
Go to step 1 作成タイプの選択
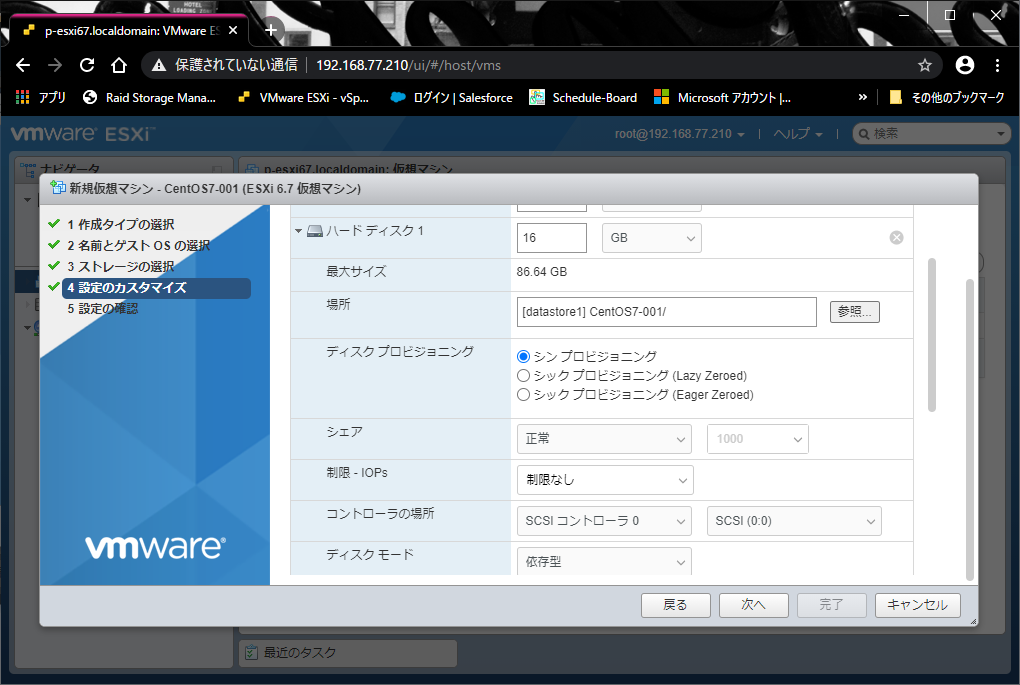120,224
